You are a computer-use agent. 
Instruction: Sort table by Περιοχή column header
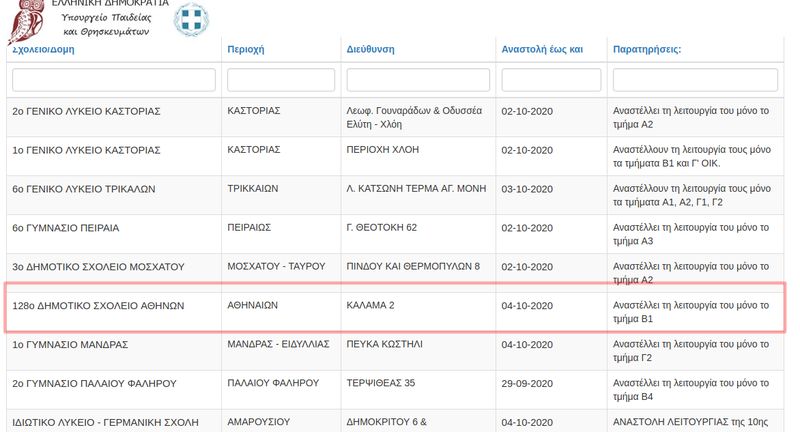246,48
